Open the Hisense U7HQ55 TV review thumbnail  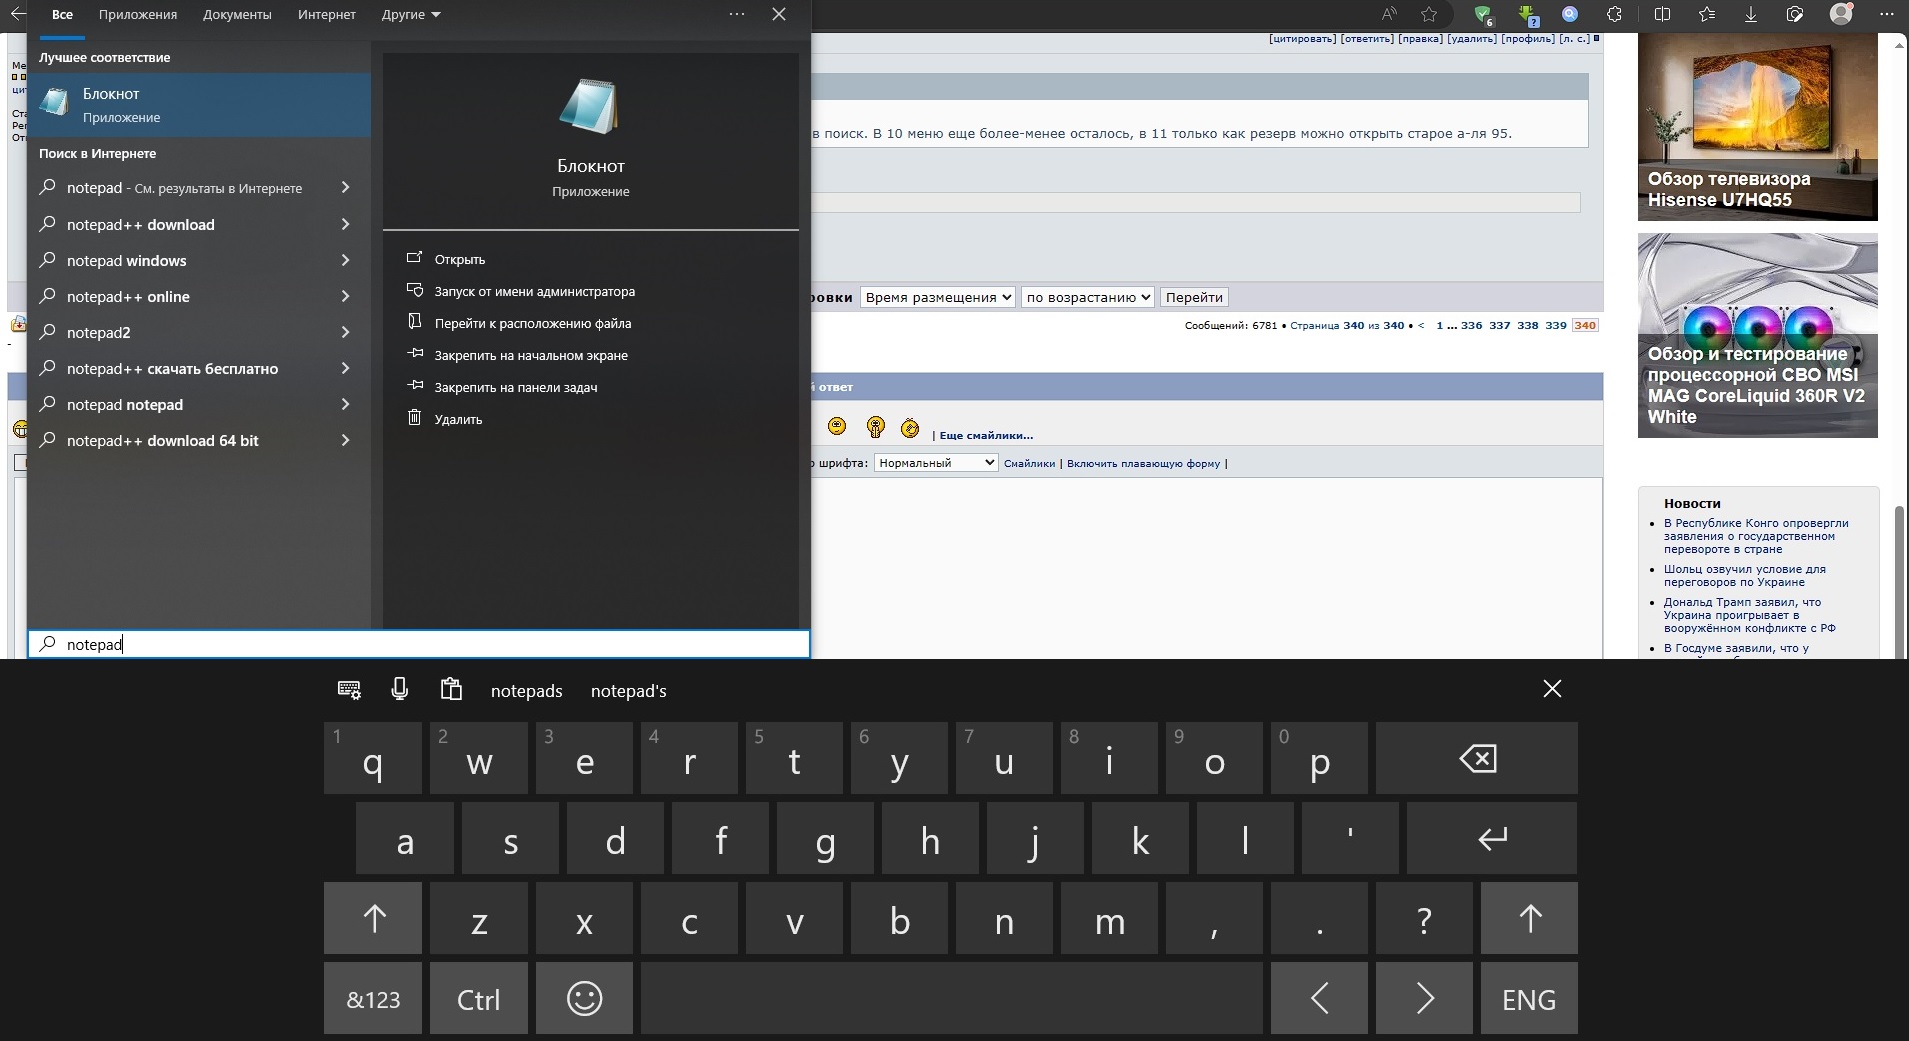tap(1757, 127)
